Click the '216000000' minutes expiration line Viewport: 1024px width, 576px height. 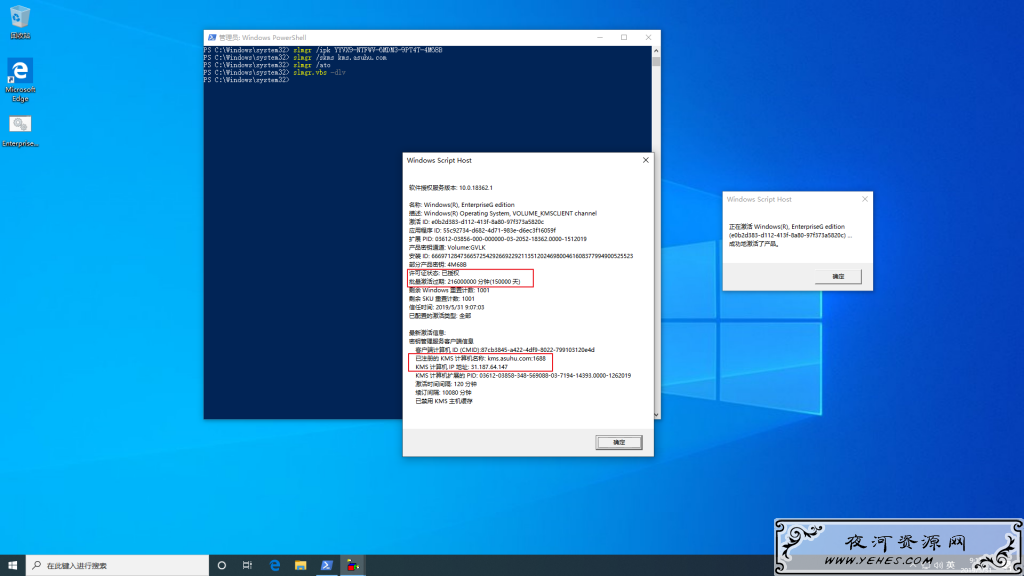(464, 281)
